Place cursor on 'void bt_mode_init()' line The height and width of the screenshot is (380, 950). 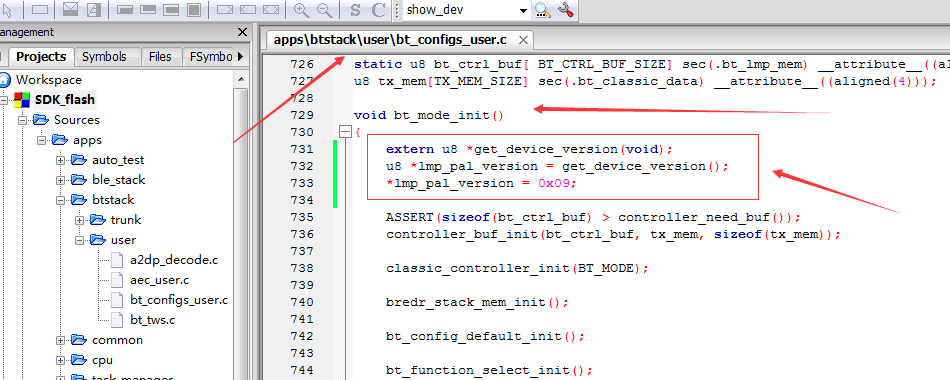pyautogui.click(x=429, y=115)
